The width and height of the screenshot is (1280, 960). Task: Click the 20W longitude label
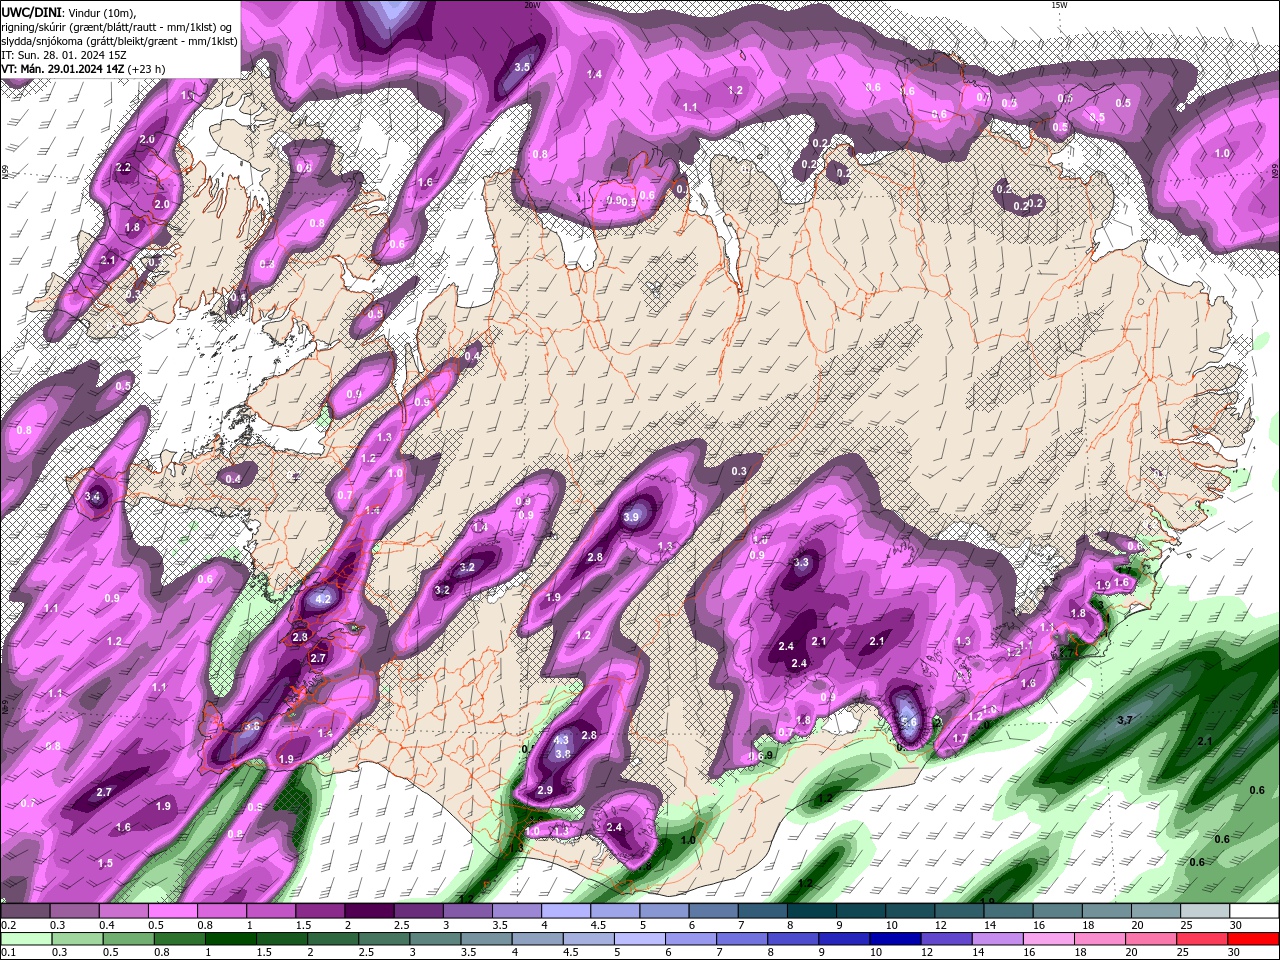[x=532, y=5]
